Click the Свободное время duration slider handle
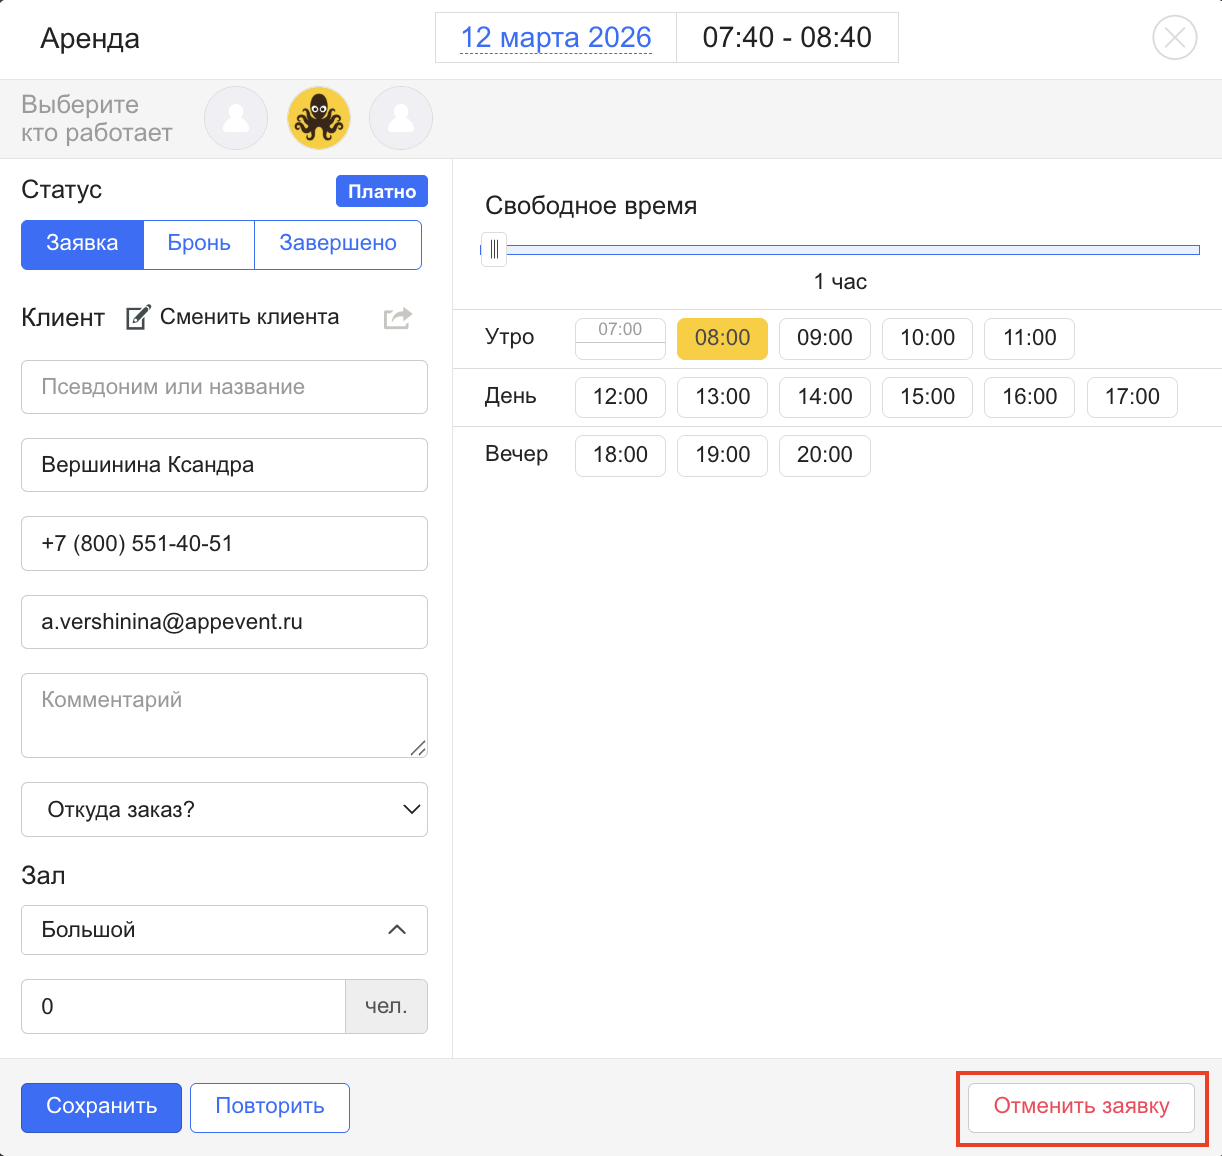This screenshot has width=1222, height=1156. tap(494, 250)
